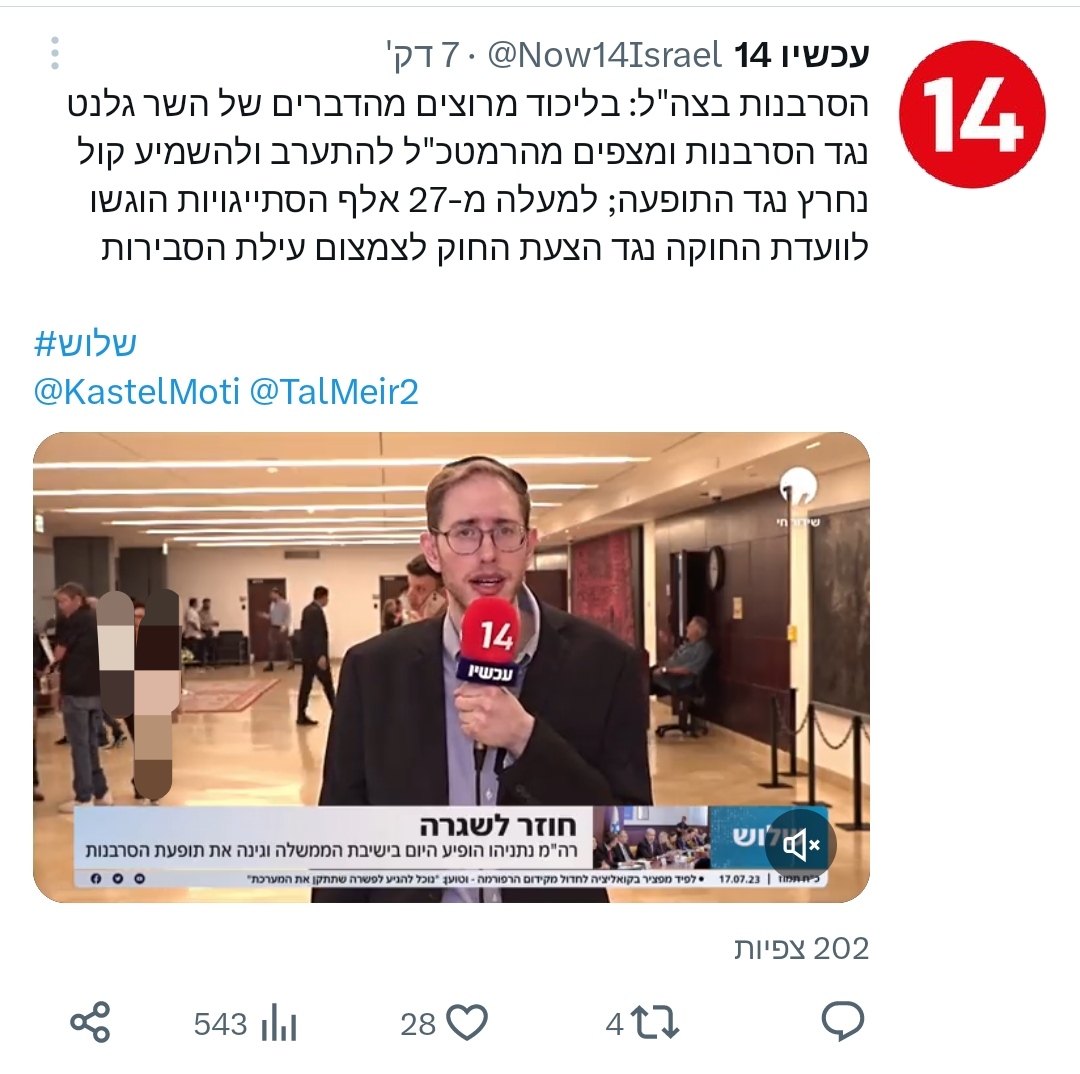Open the @KastelMoti mention
The width and height of the screenshot is (1080, 1074).
coord(136,392)
